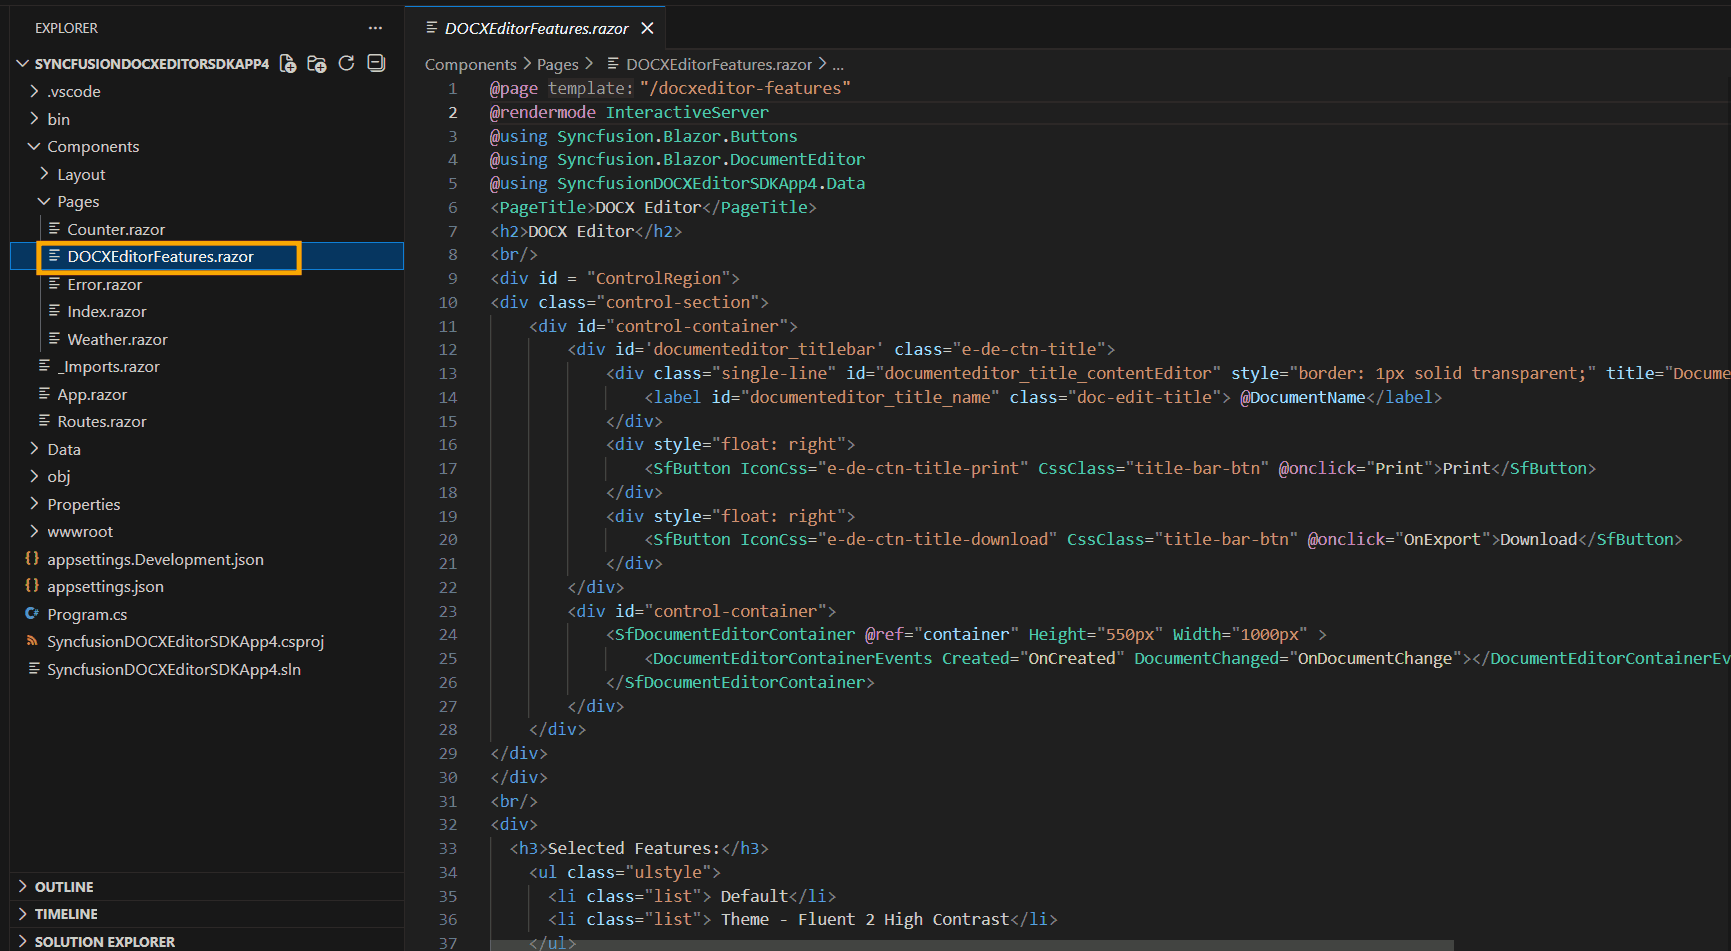Click Components in the breadcrumb path
The image size is (1731, 951).
point(470,64)
